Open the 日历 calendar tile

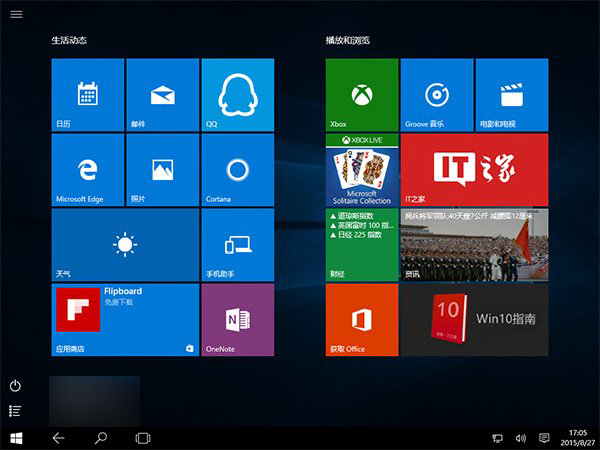click(88, 95)
